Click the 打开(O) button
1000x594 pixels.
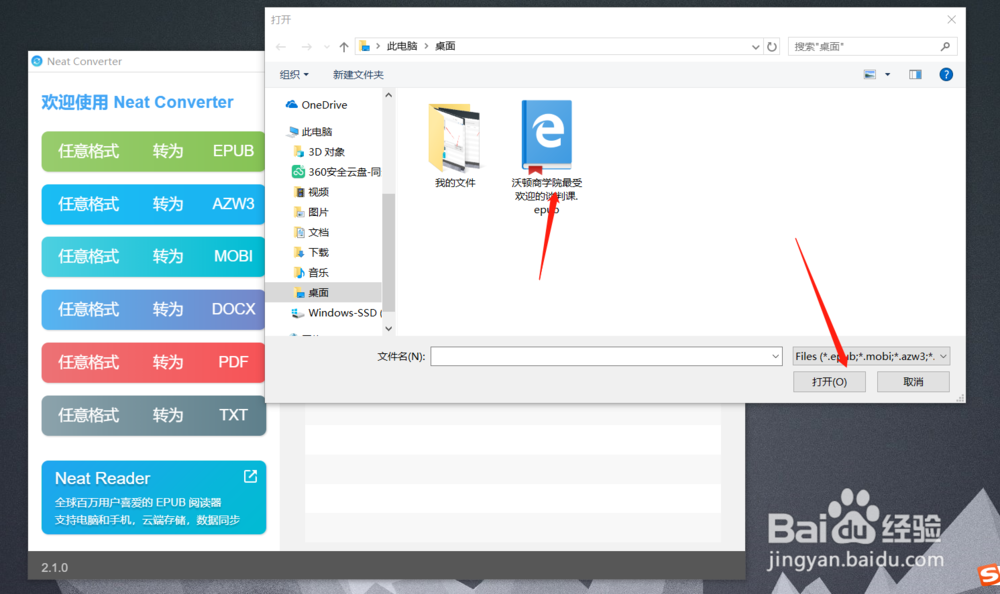pos(829,382)
